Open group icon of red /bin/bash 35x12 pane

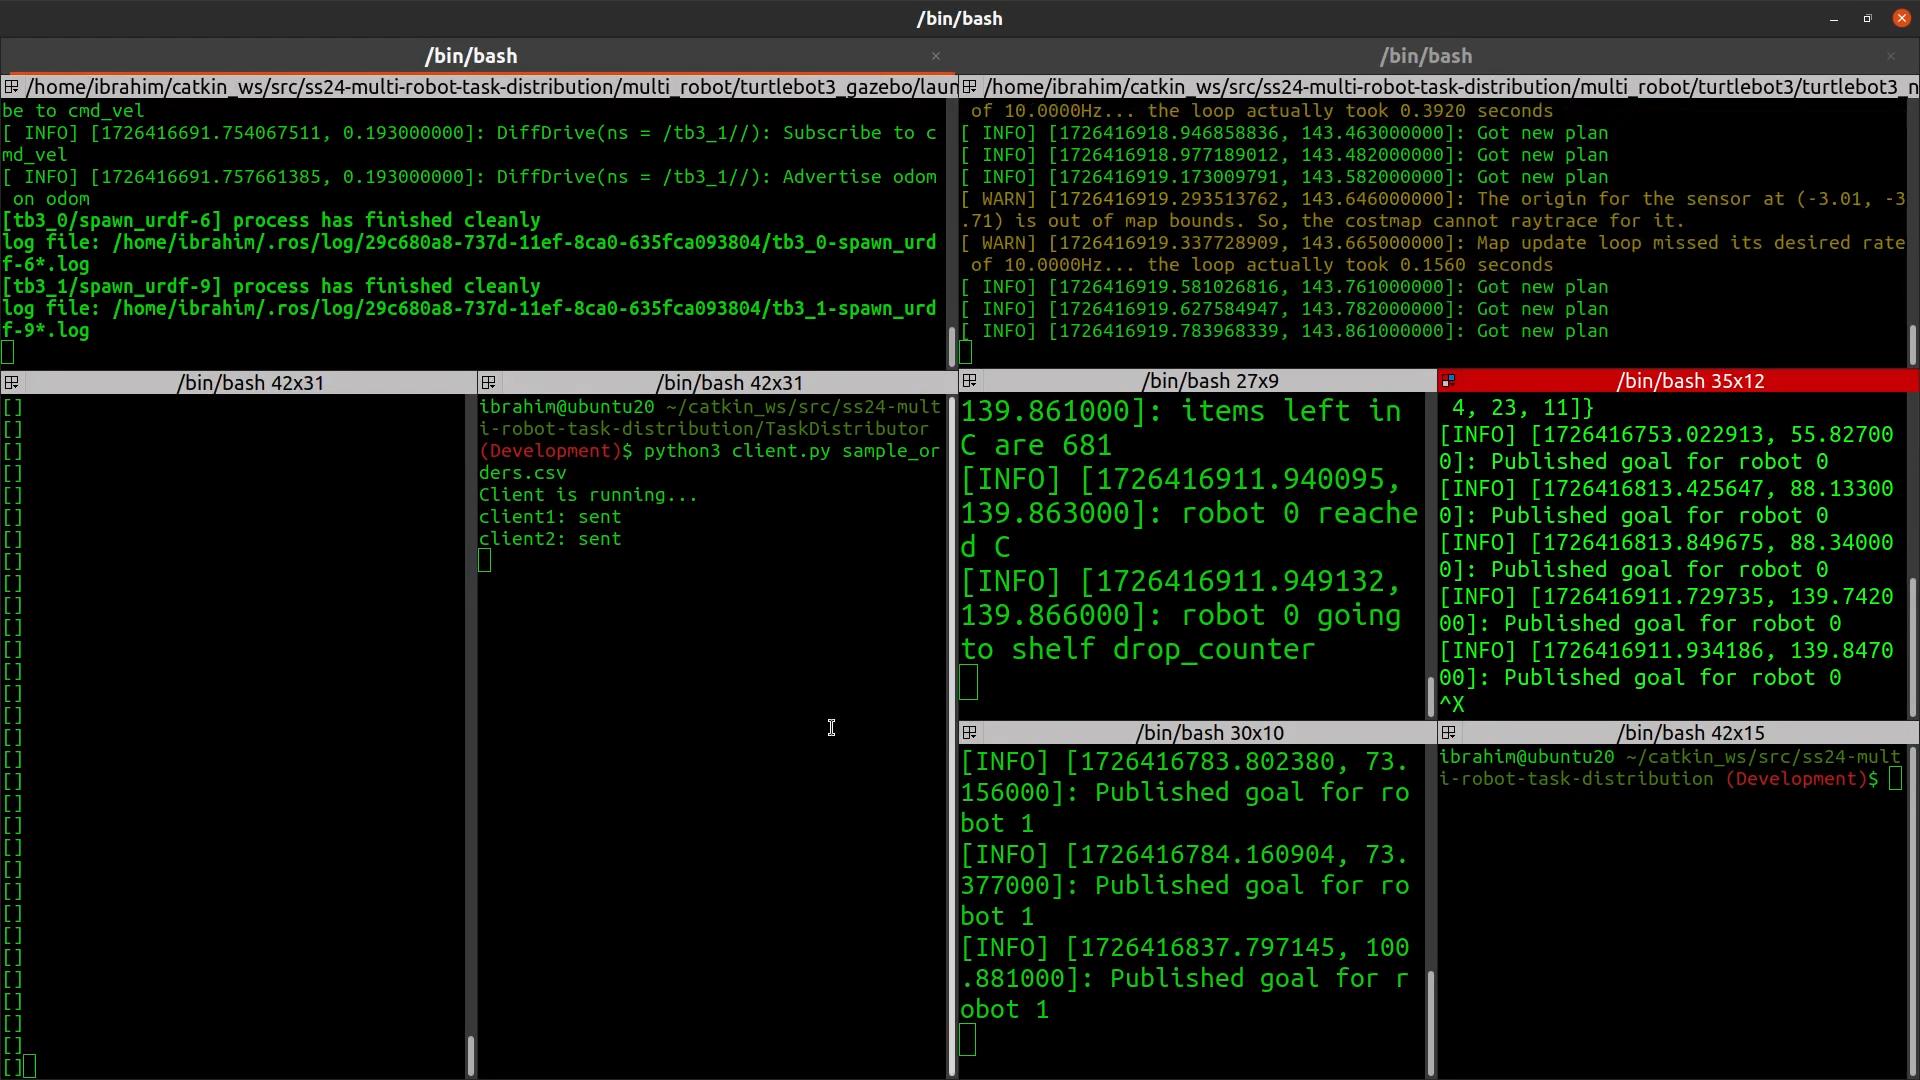tap(1448, 381)
